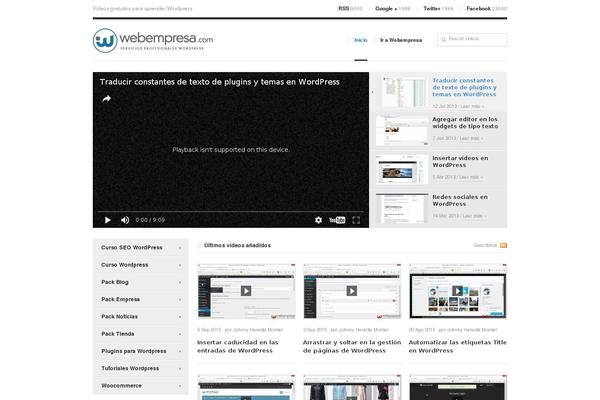Mute the video with speaker icon

[x=125, y=220]
